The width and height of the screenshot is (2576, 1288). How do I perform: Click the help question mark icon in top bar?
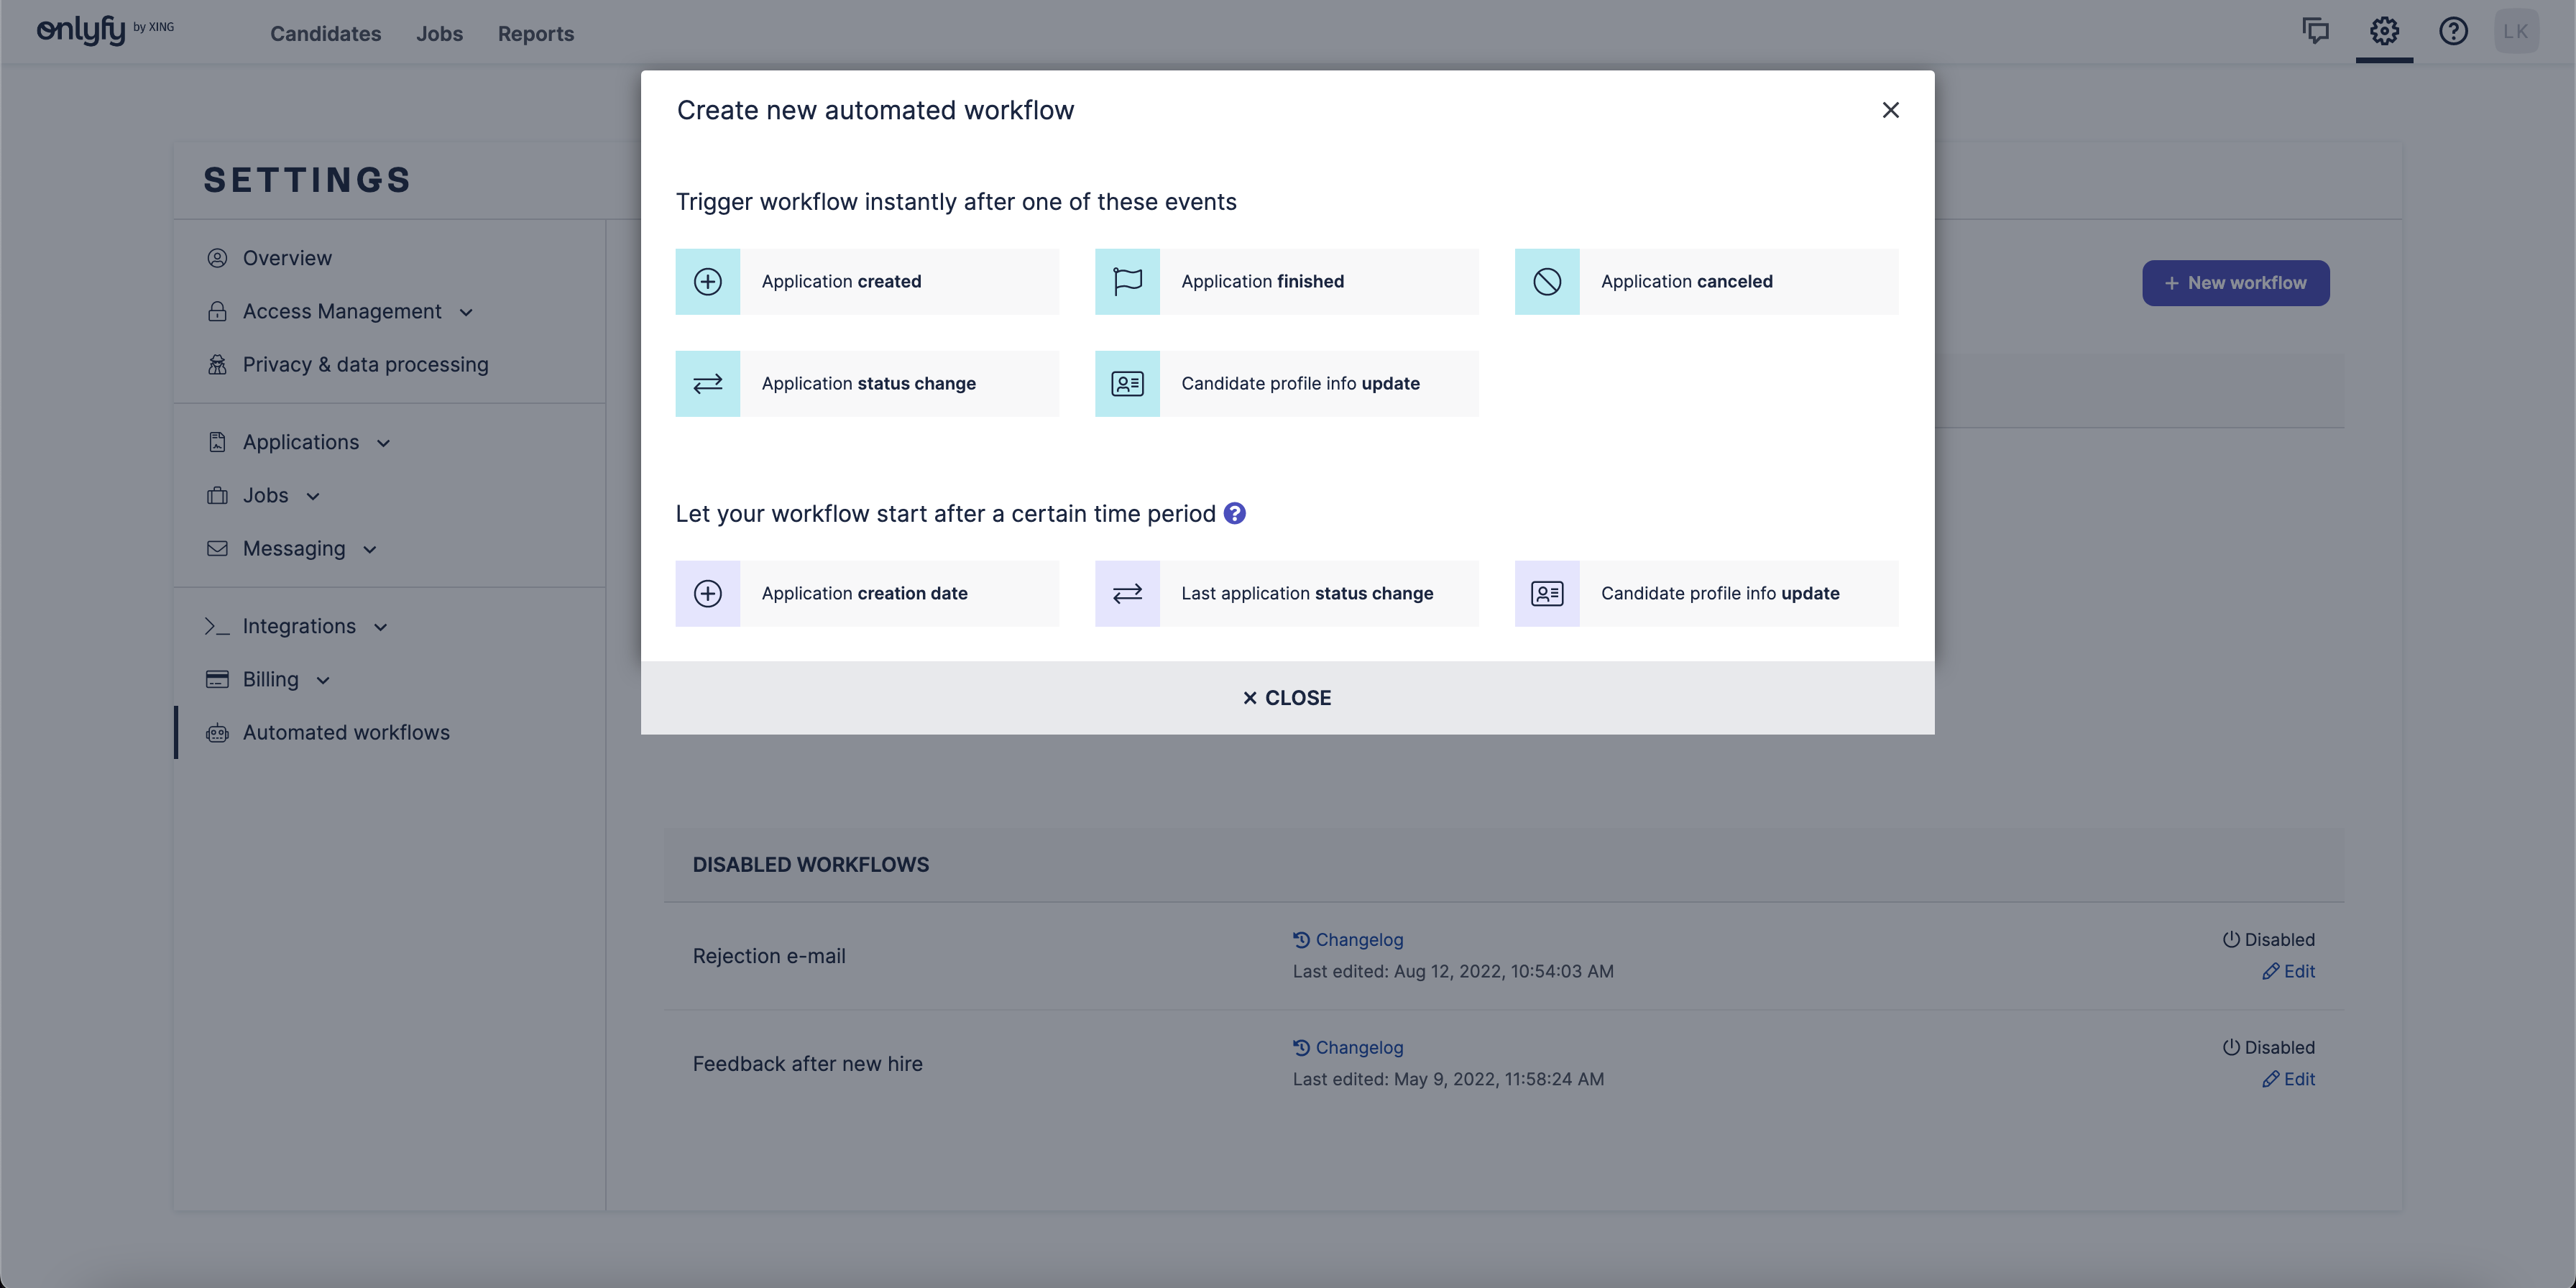[x=2453, y=31]
